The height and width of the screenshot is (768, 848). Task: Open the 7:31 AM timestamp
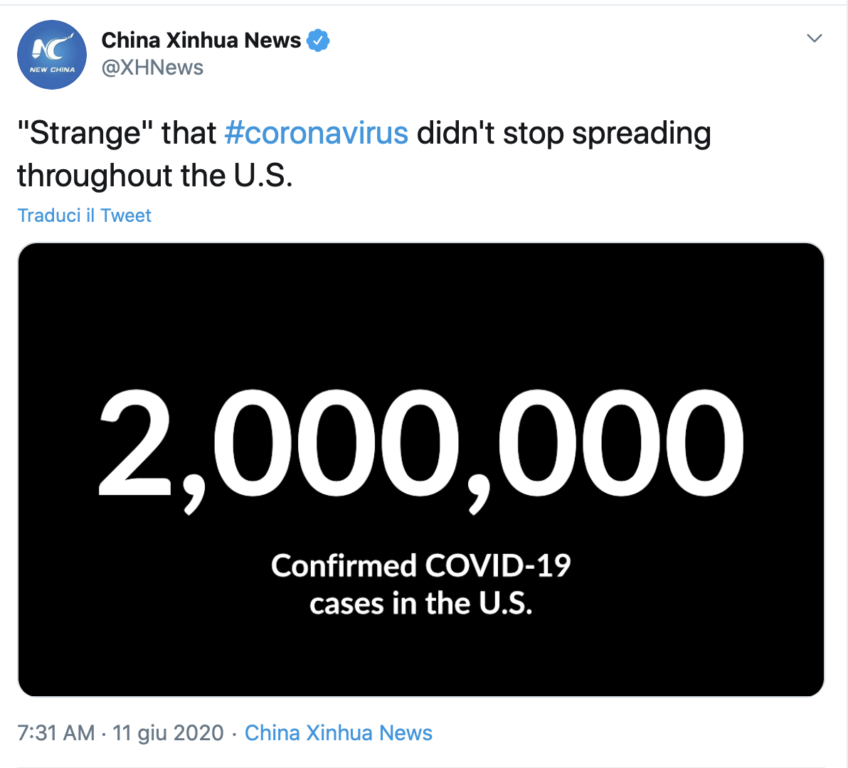(56, 733)
